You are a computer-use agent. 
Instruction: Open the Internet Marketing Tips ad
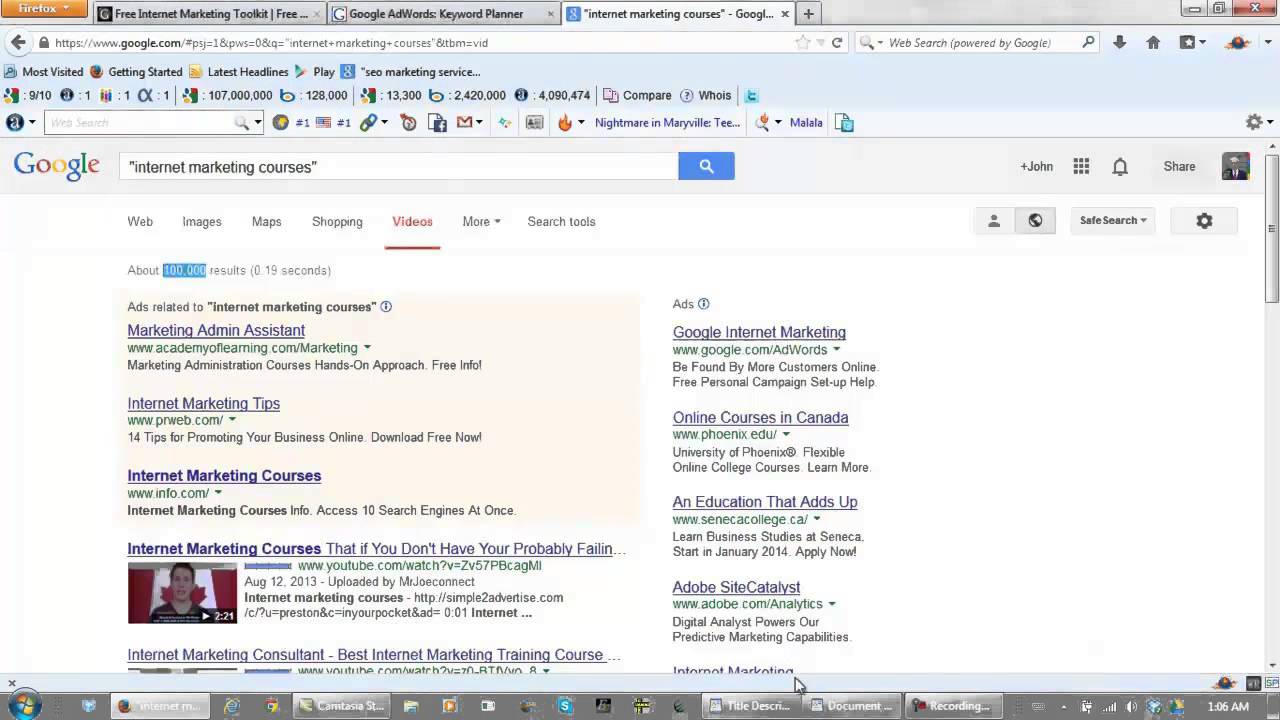pyautogui.click(x=203, y=403)
